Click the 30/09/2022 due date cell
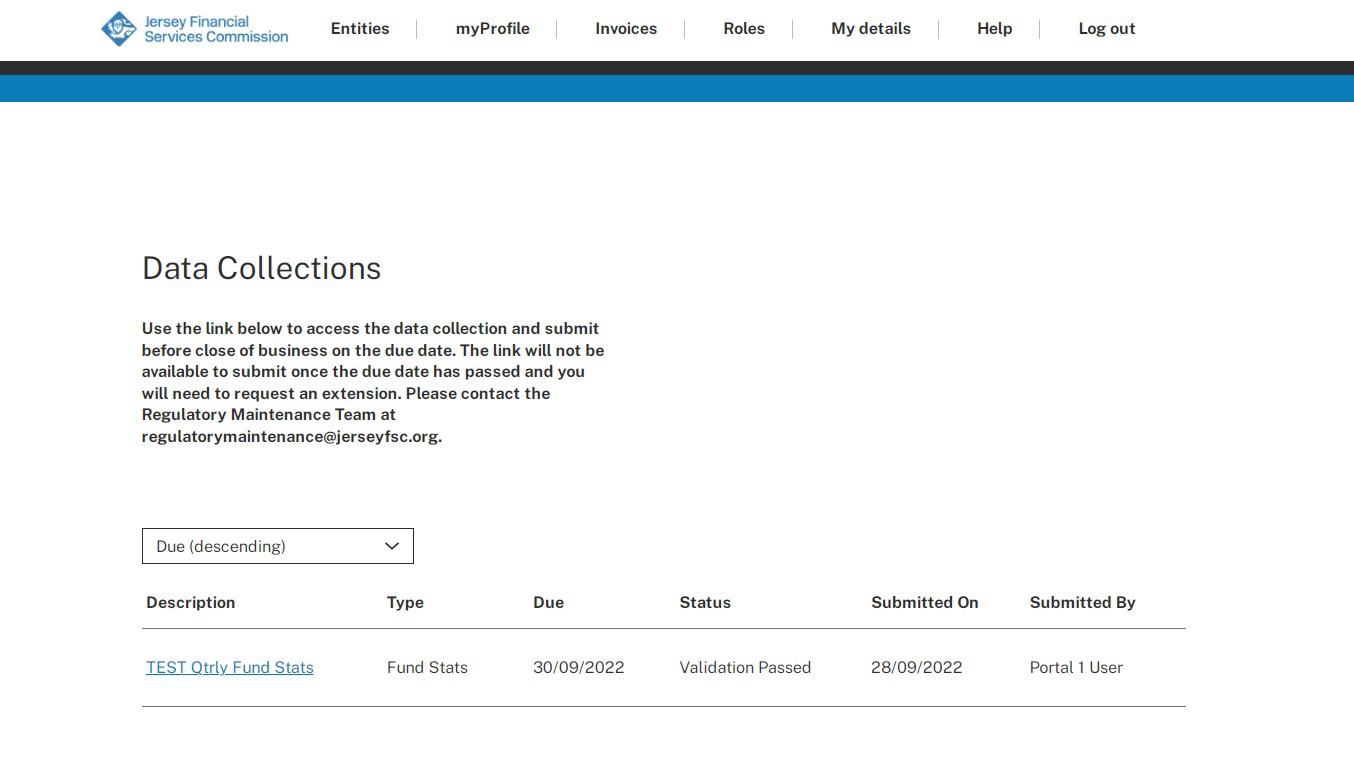This screenshot has height=779, width=1354. (578, 668)
